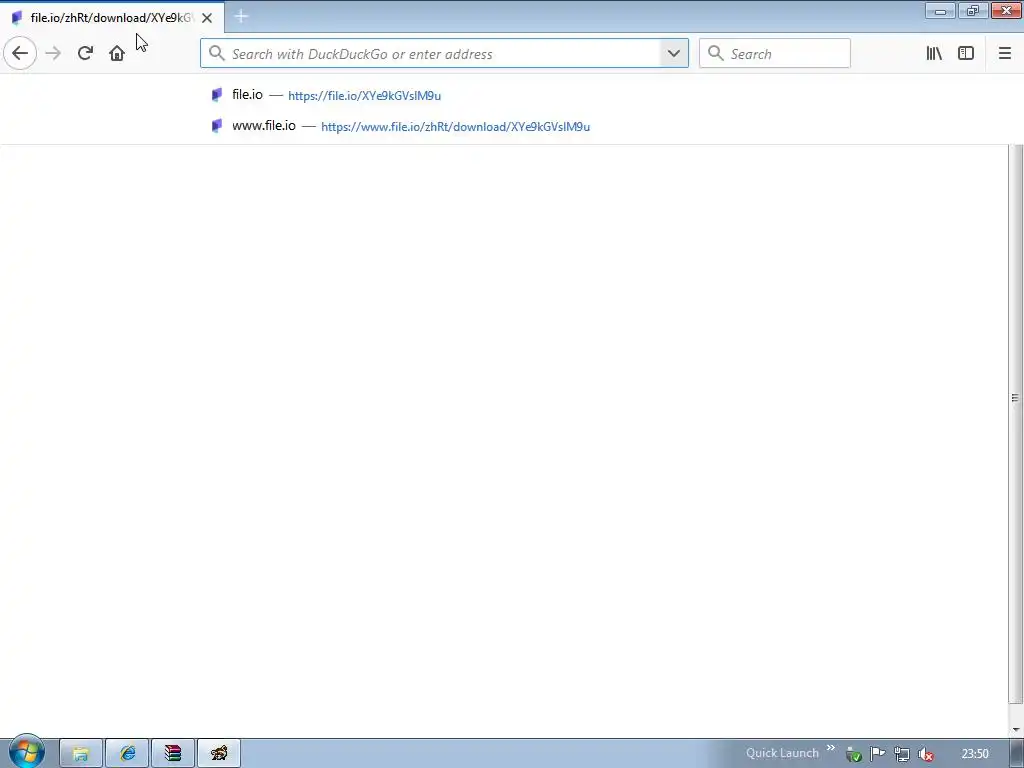Go back to the previous page
This screenshot has height=768, width=1024.
[20, 53]
